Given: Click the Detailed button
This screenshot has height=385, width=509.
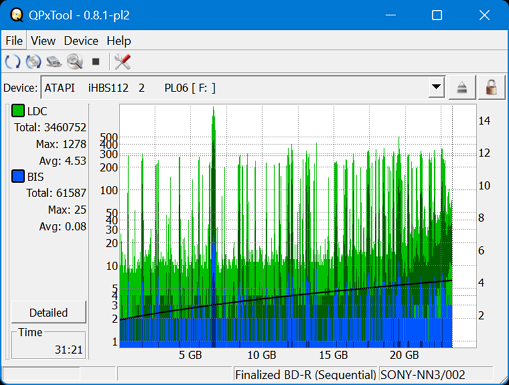Looking at the screenshot, I should click(49, 312).
